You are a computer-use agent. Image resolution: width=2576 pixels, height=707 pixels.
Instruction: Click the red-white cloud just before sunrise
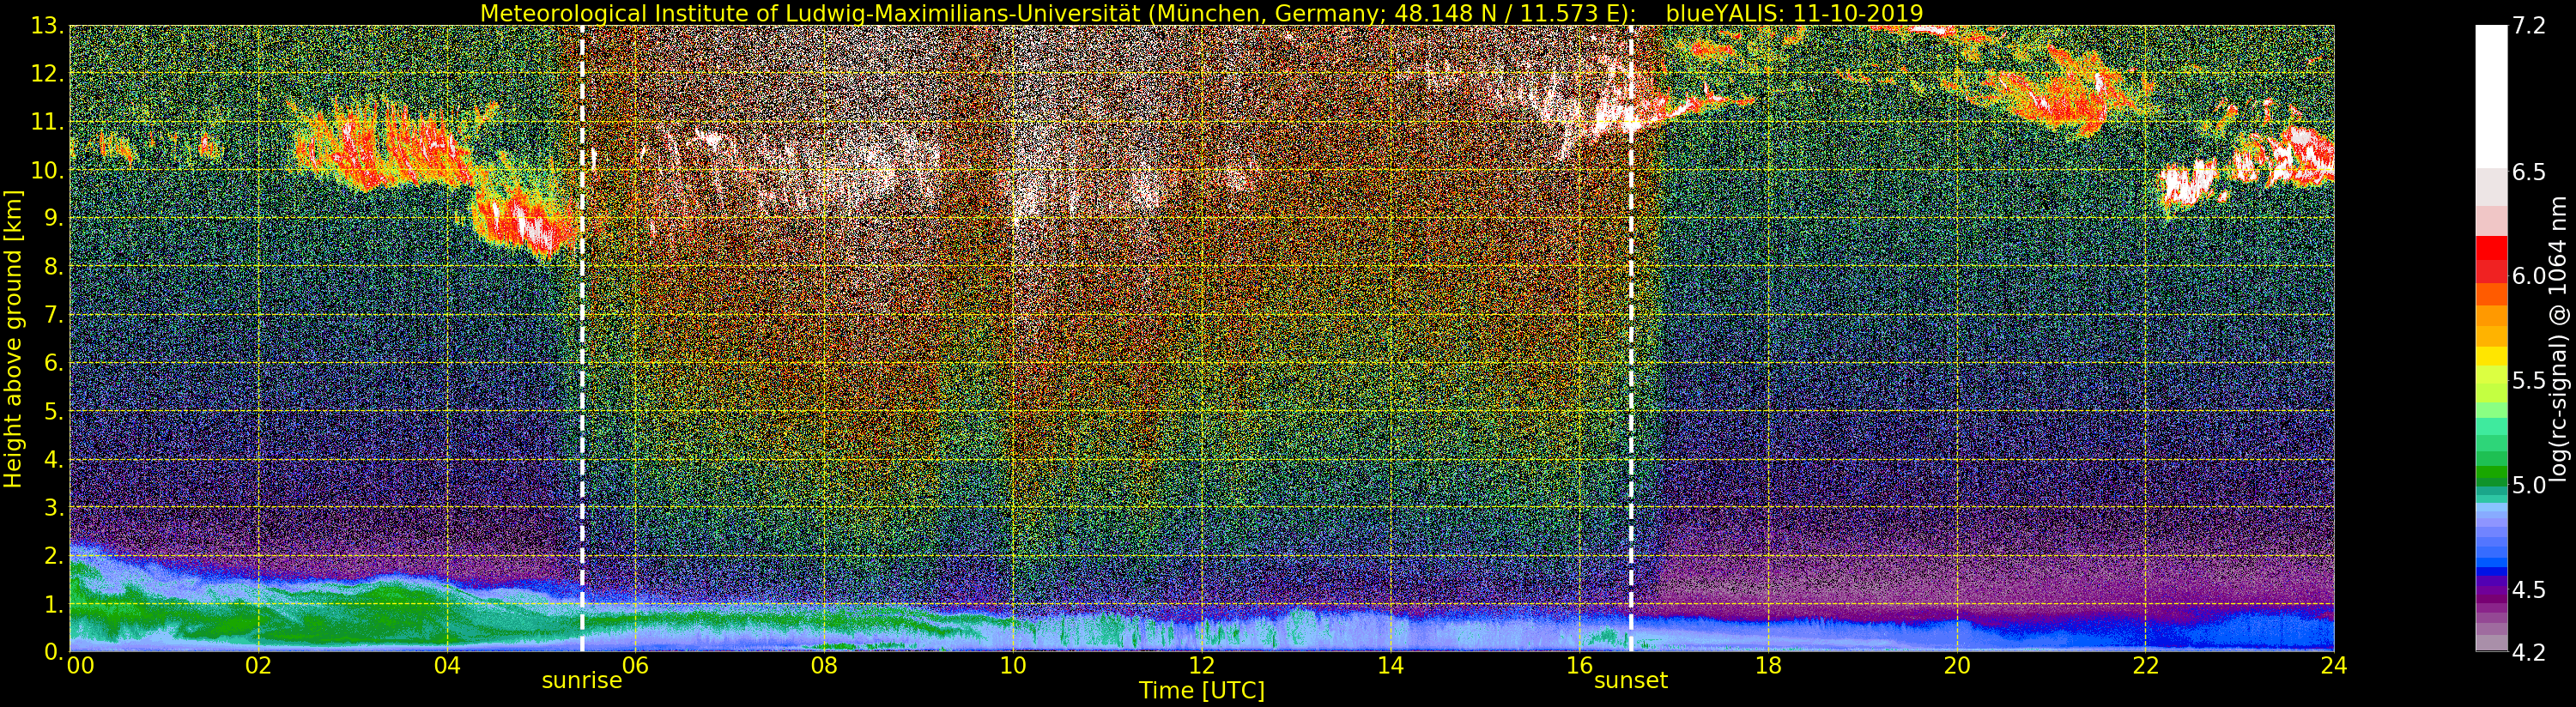(x=525, y=222)
